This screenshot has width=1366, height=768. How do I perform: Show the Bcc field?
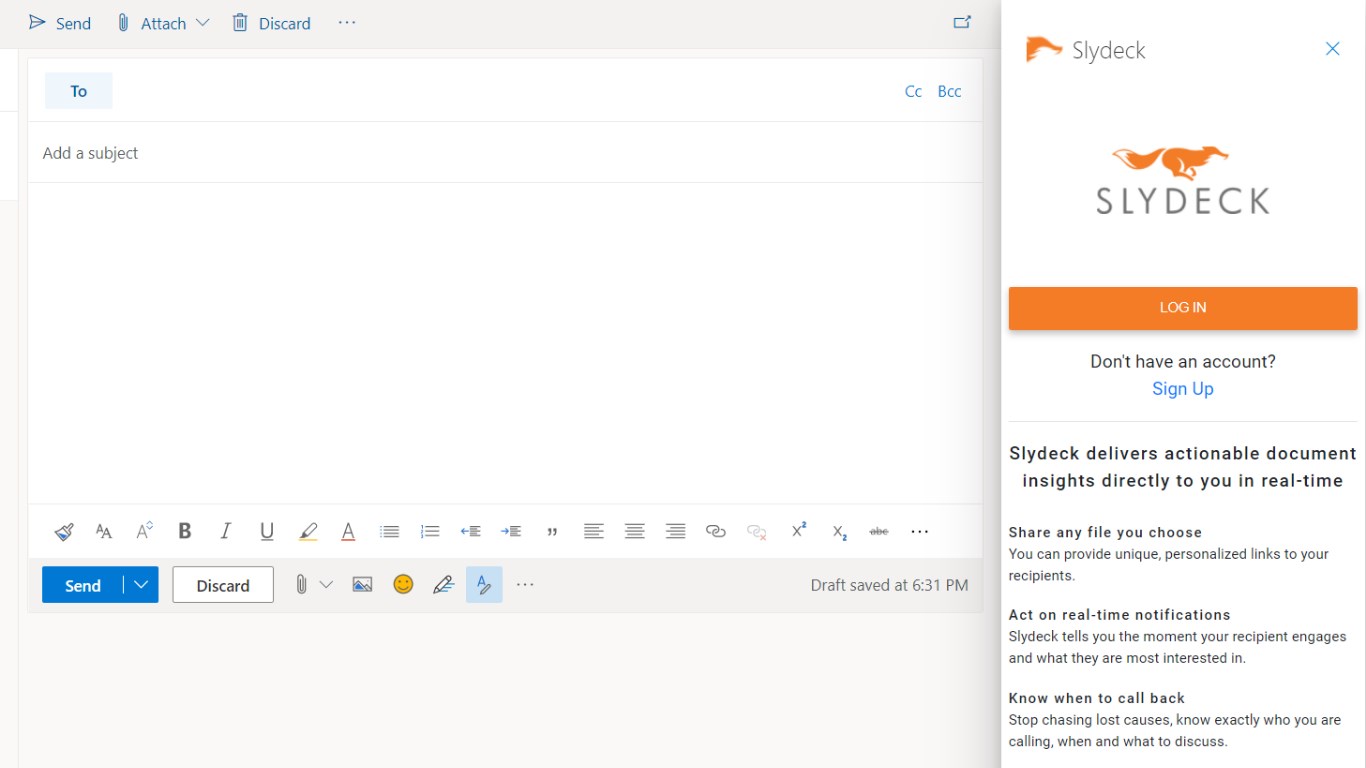949,91
